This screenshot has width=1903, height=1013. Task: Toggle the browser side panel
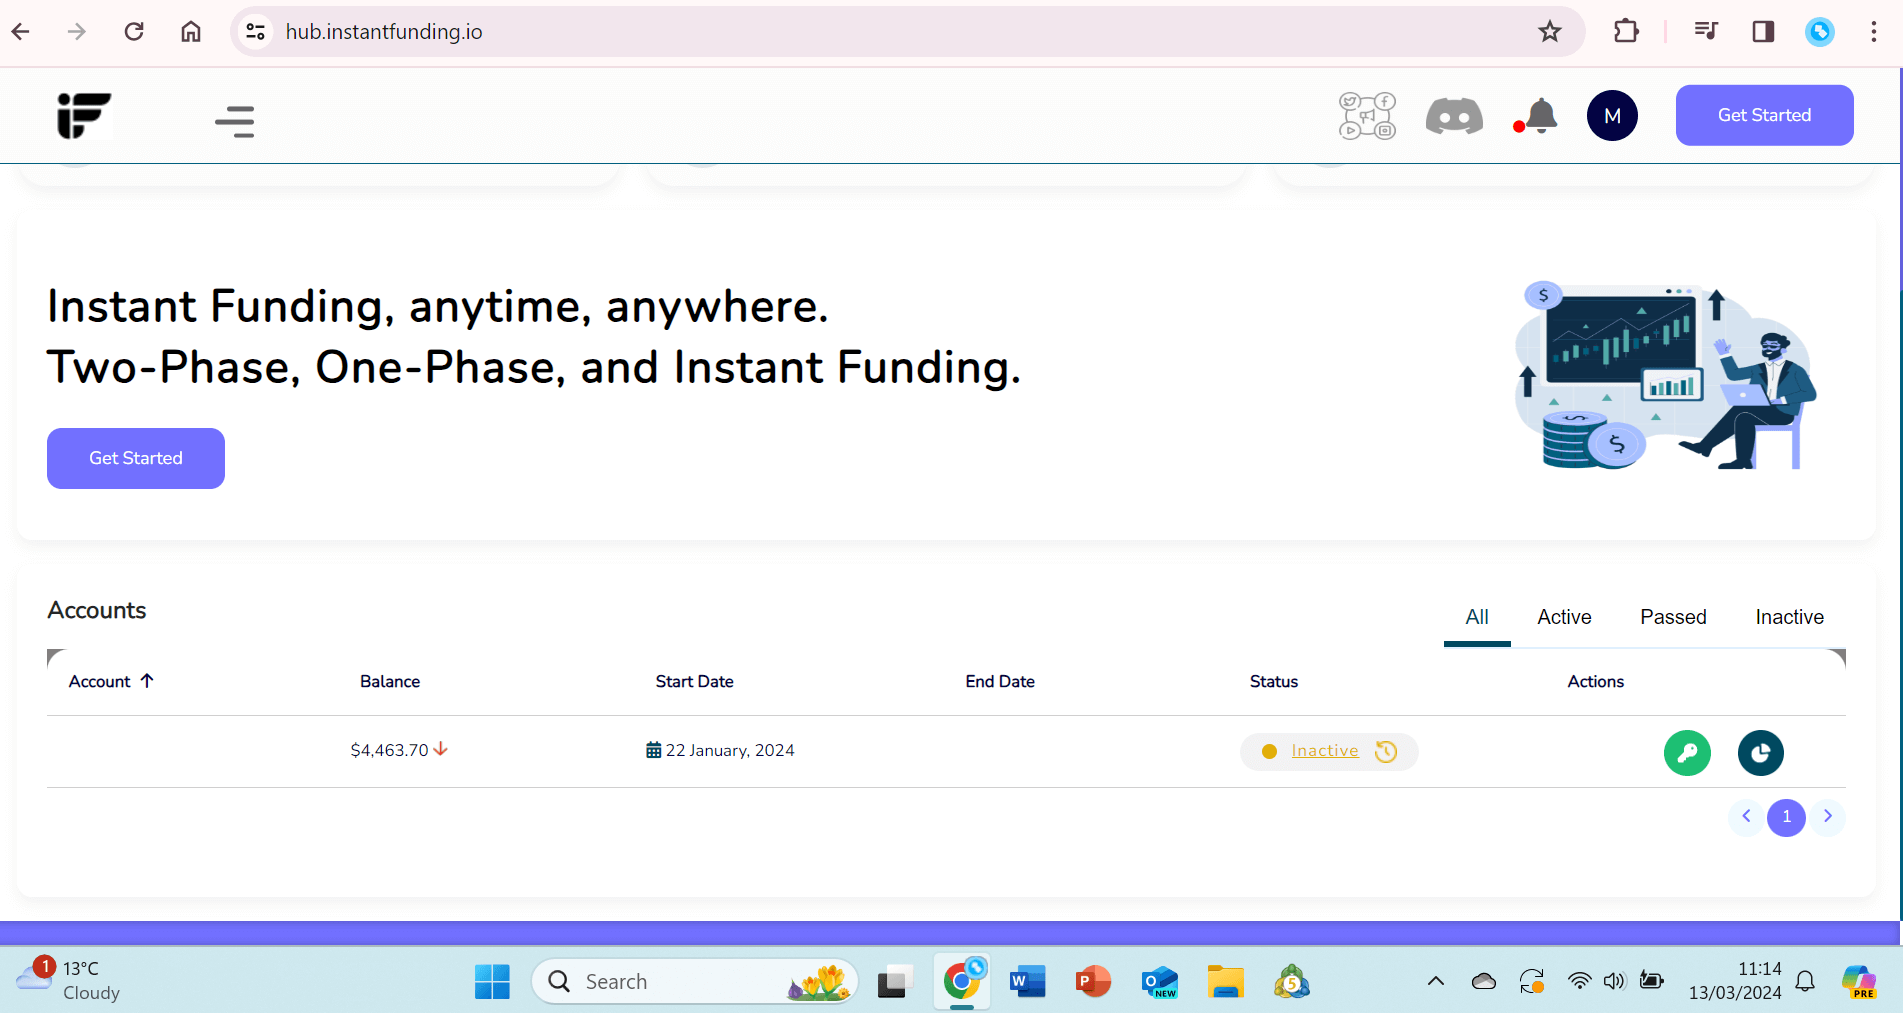coord(1763,32)
